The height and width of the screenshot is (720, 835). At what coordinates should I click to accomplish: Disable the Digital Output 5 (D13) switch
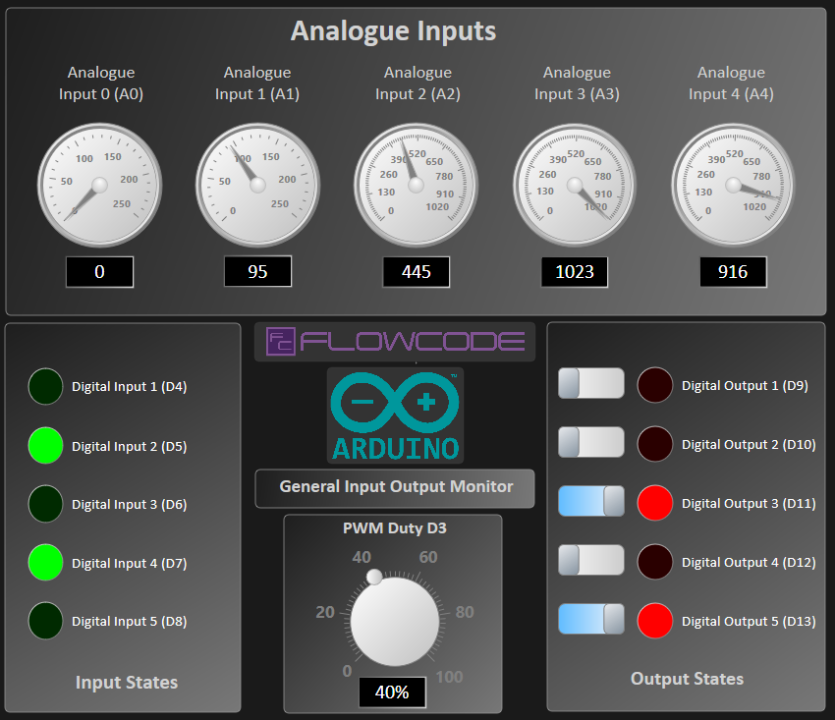pos(591,620)
